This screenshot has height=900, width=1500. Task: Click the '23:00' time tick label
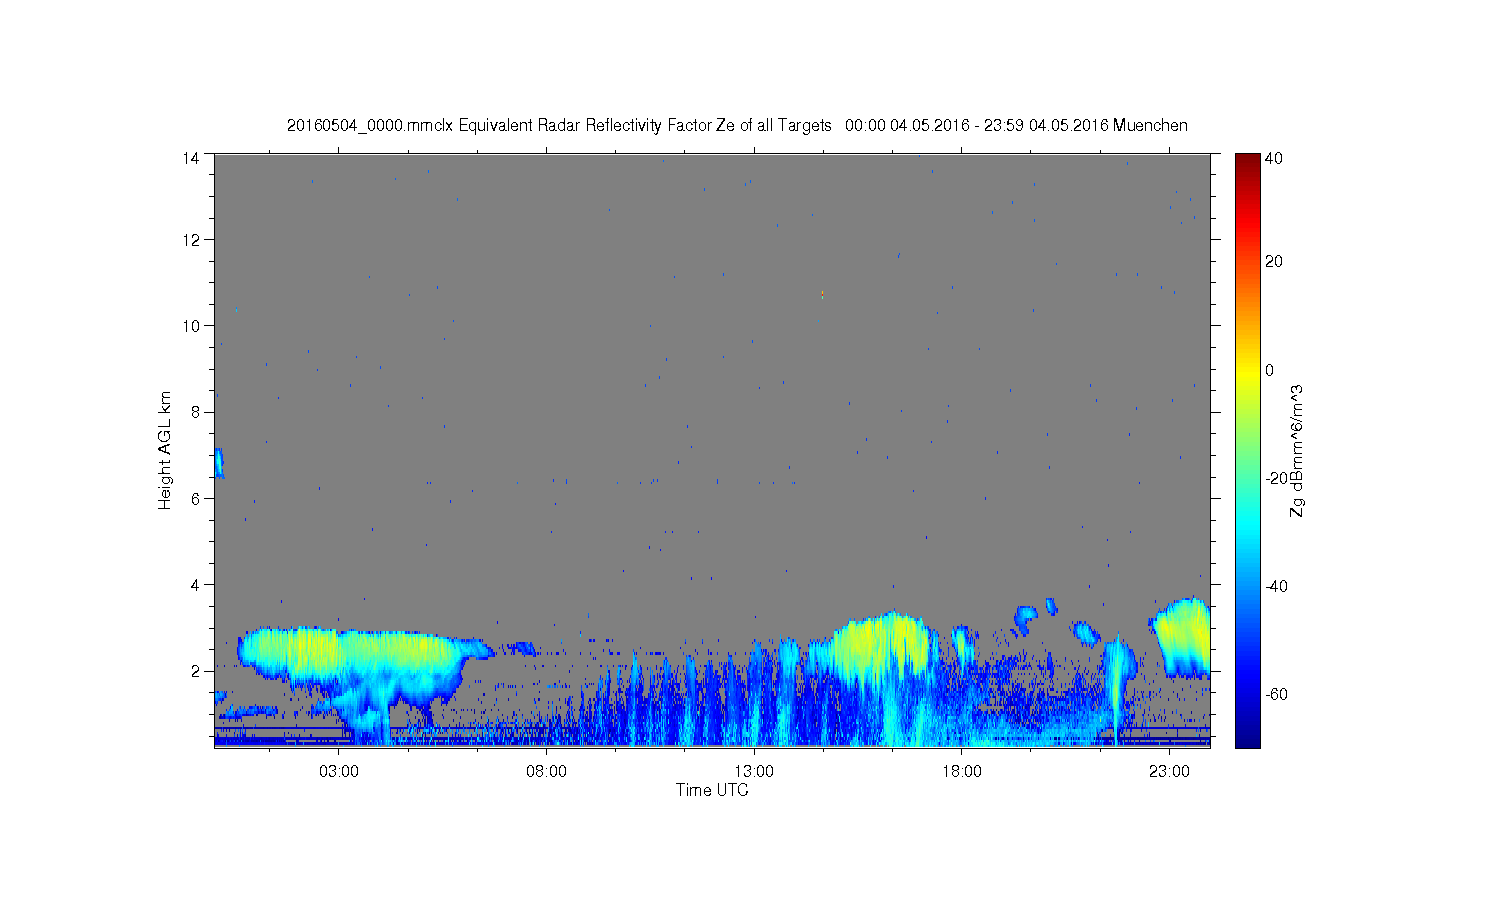[x=1168, y=771]
